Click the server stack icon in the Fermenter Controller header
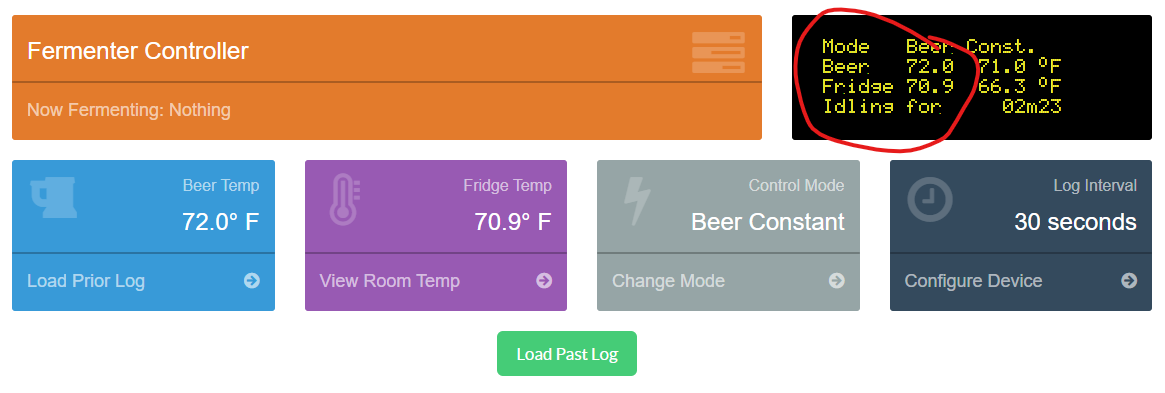 coord(718,52)
